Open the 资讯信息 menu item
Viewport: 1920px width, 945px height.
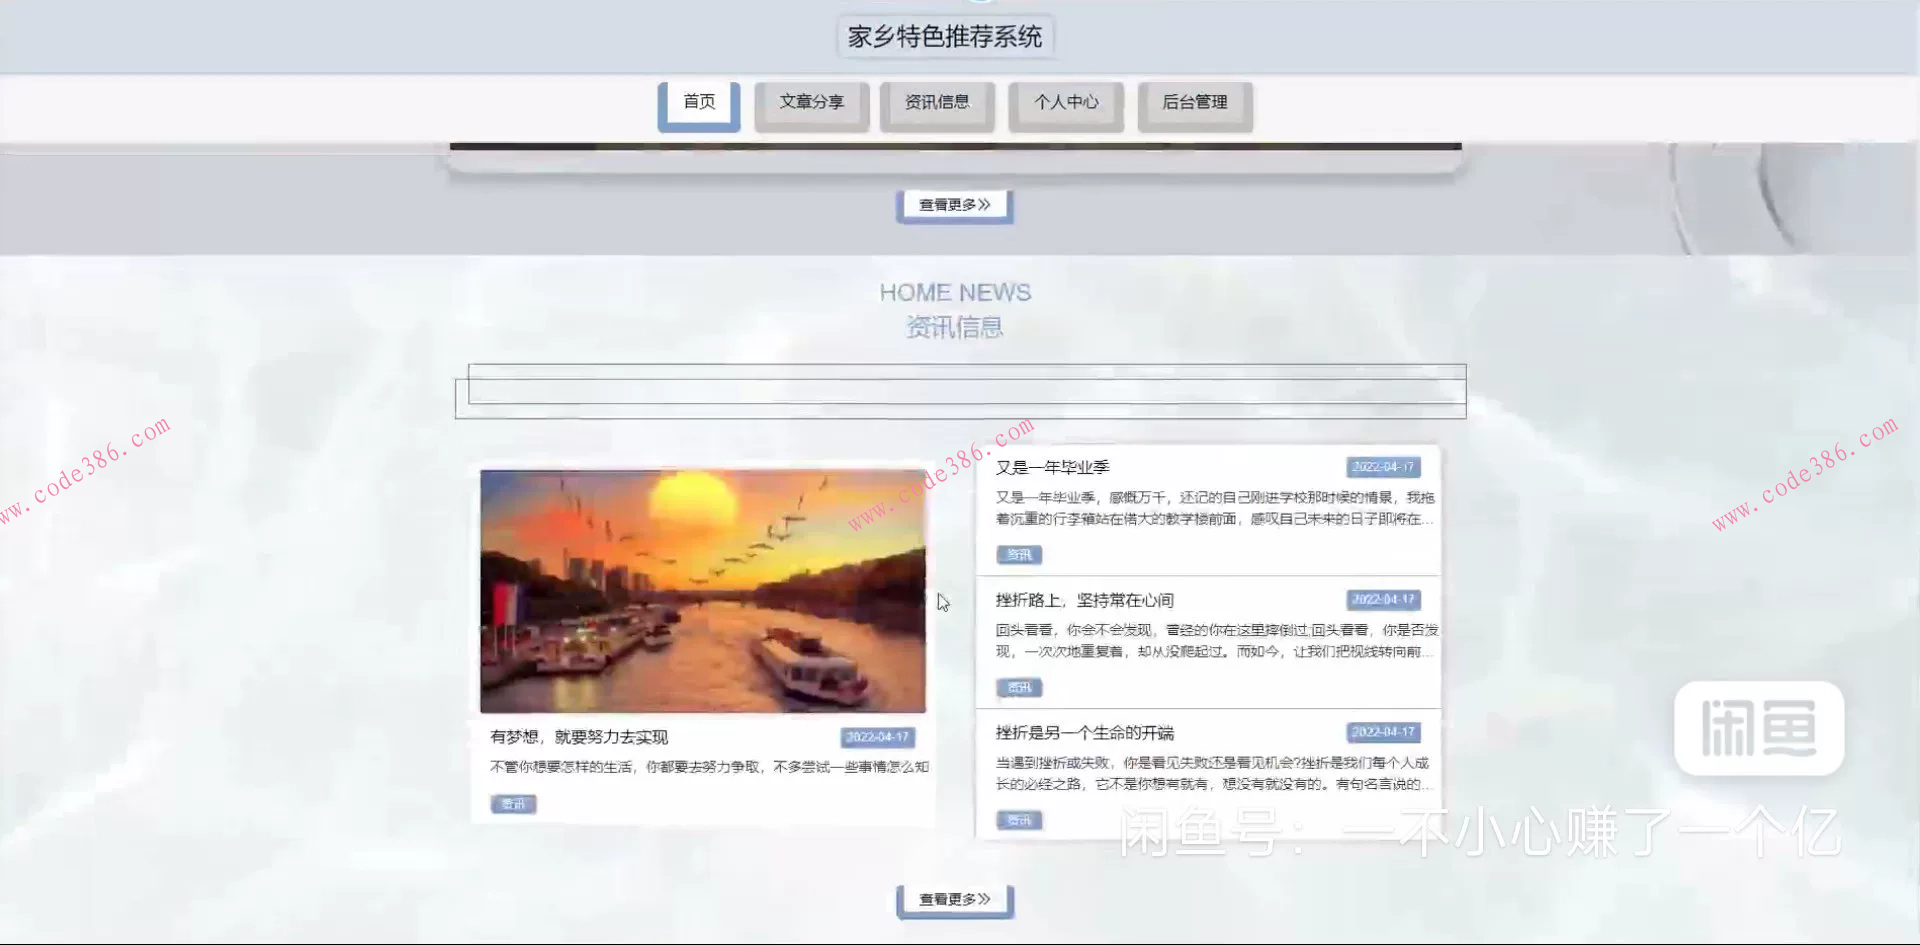[937, 100]
